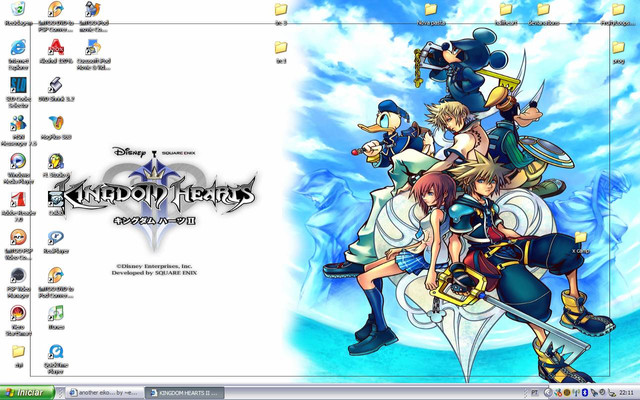The image size is (640, 400).
Task: Launch Nero StartSmart shortcut
Action: (x=18, y=314)
